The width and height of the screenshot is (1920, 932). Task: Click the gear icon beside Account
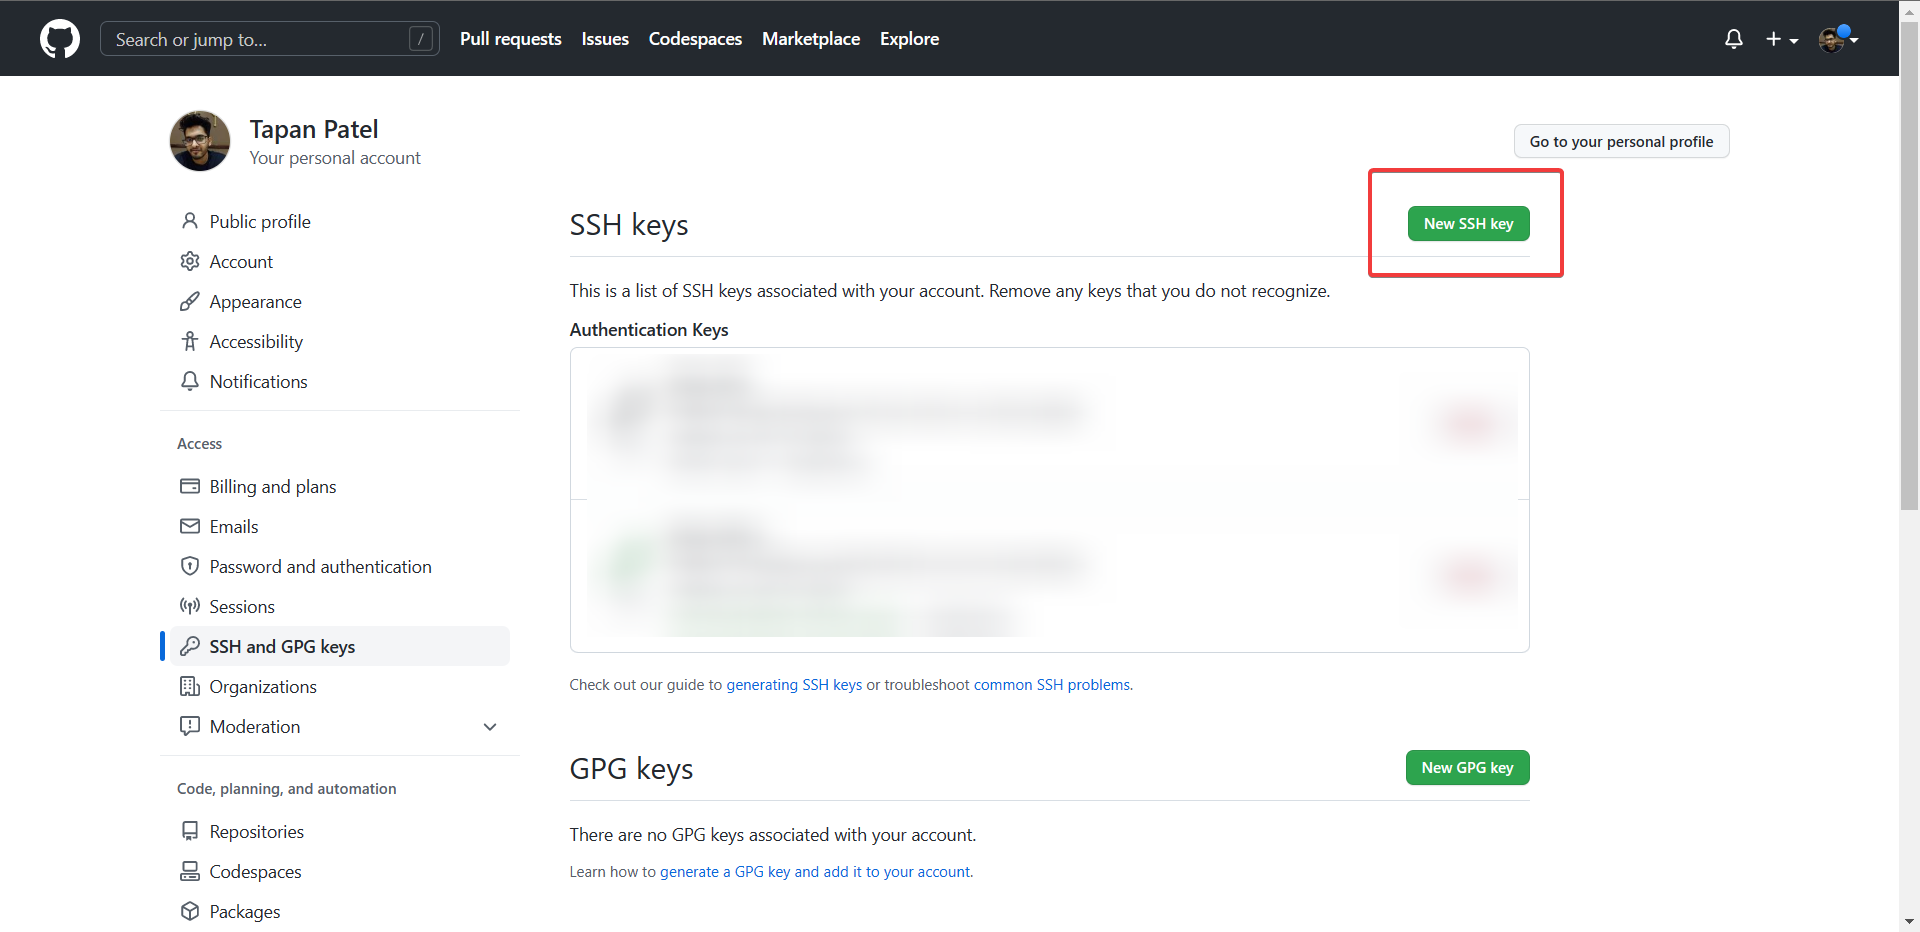[x=190, y=261]
